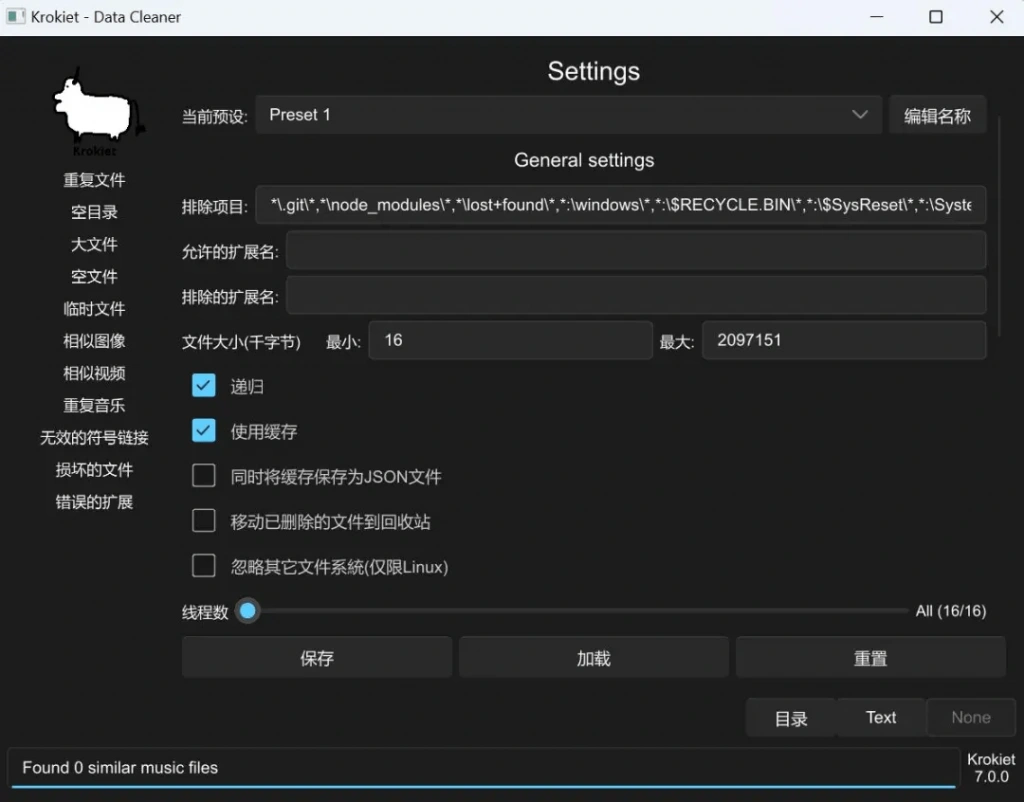Image resolution: width=1024 pixels, height=802 pixels.
Task: Click the app icon in title bar
Action: [x=16, y=17]
